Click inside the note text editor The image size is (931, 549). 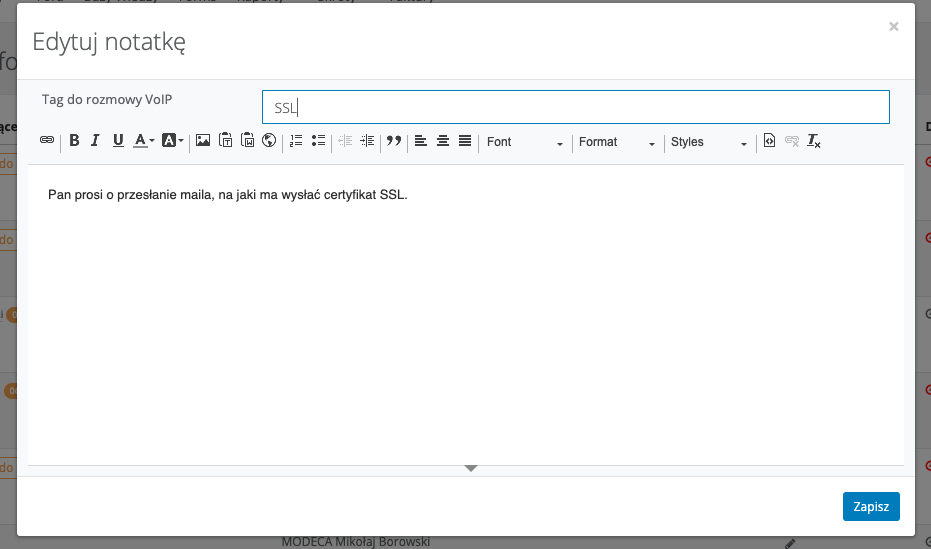pyautogui.click(x=466, y=315)
